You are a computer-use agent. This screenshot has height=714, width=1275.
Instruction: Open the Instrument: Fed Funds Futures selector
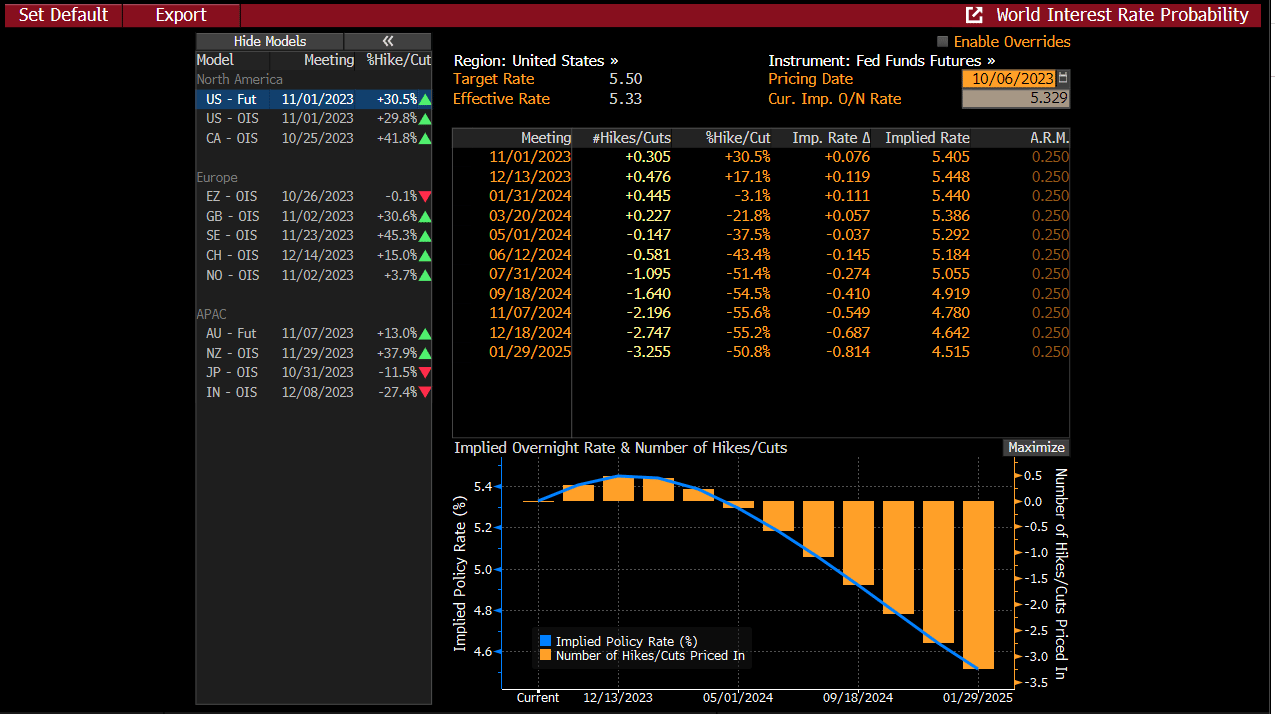click(867, 60)
